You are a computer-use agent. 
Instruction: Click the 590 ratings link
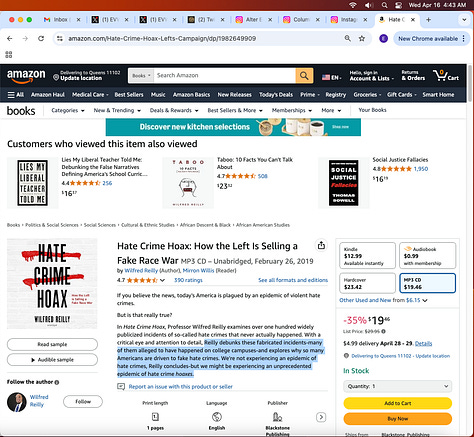pyautogui.click(x=188, y=280)
